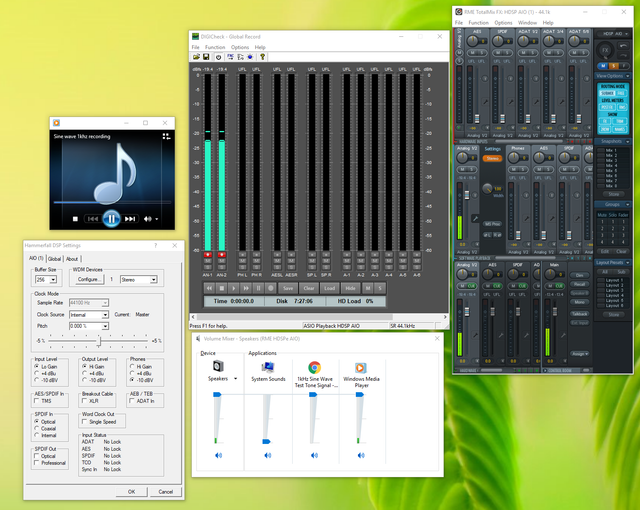Viewport: 640px width, 510px height.
Task: Pause DIGICheck transport
Action: (x=258, y=288)
